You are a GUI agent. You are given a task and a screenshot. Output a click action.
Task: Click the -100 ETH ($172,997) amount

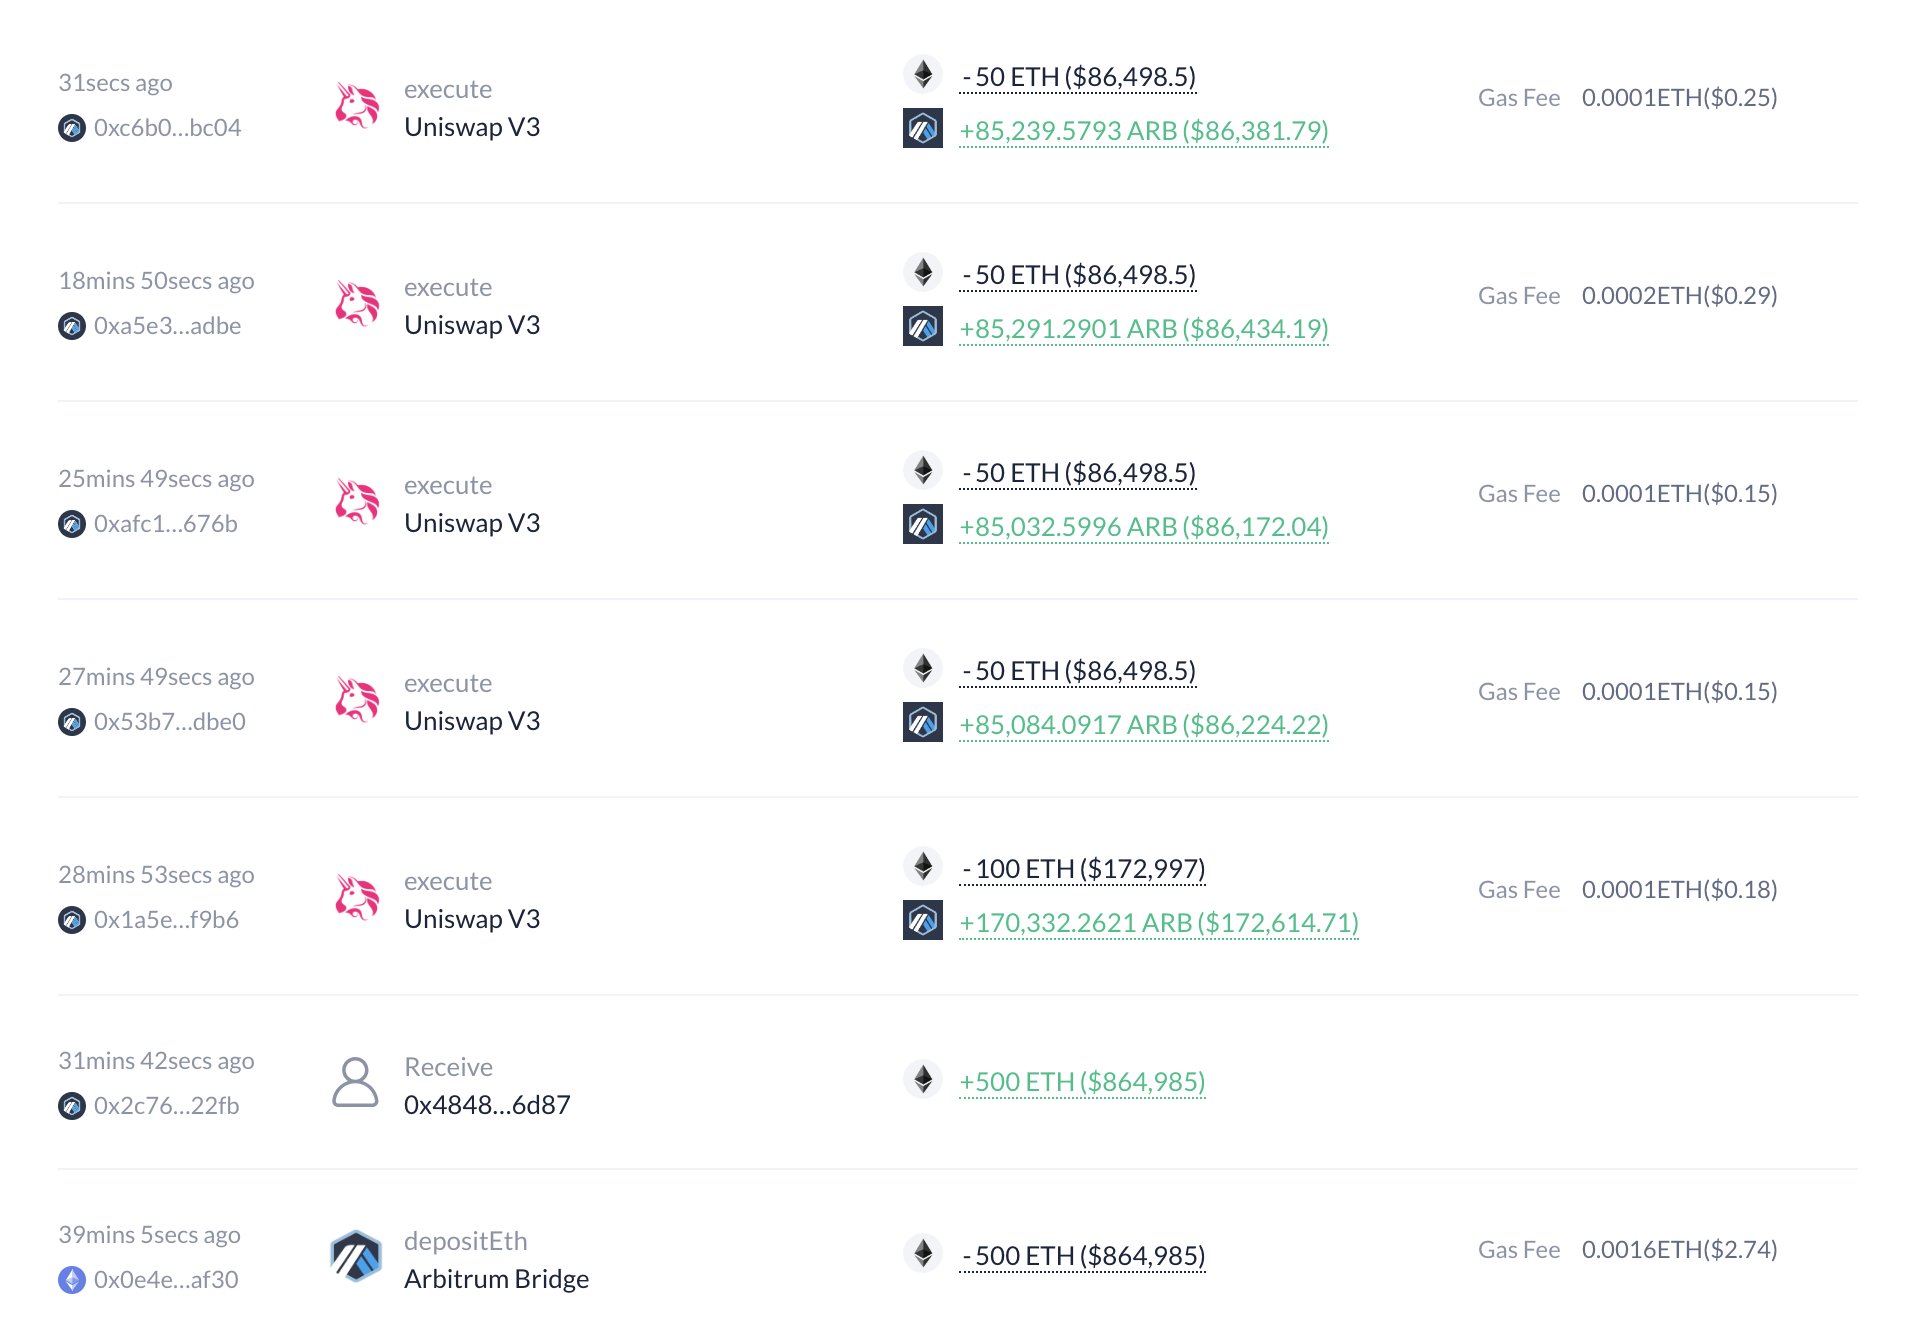(x=1083, y=869)
